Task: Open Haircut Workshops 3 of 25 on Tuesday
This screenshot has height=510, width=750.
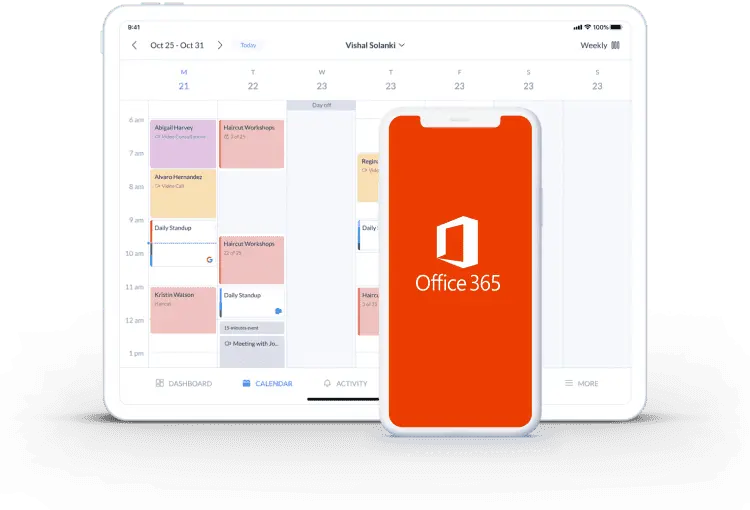Action: pos(252,144)
